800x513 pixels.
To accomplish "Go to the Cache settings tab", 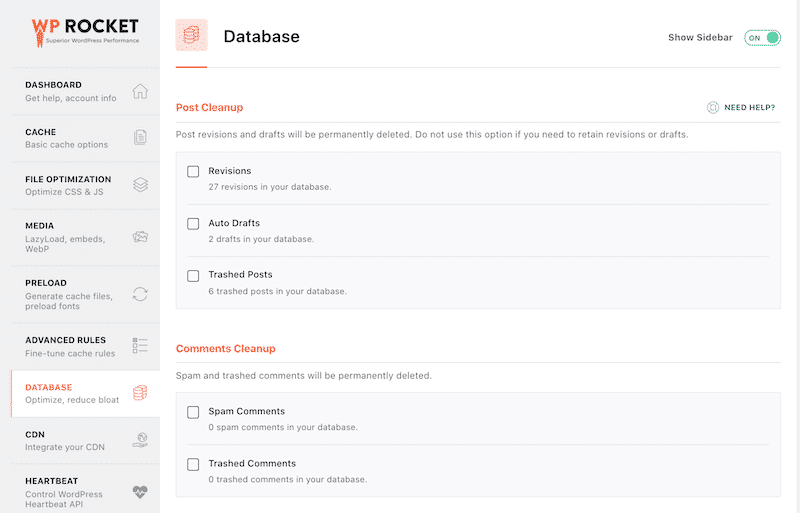I will pyautogui.click(x=85, y=138).
